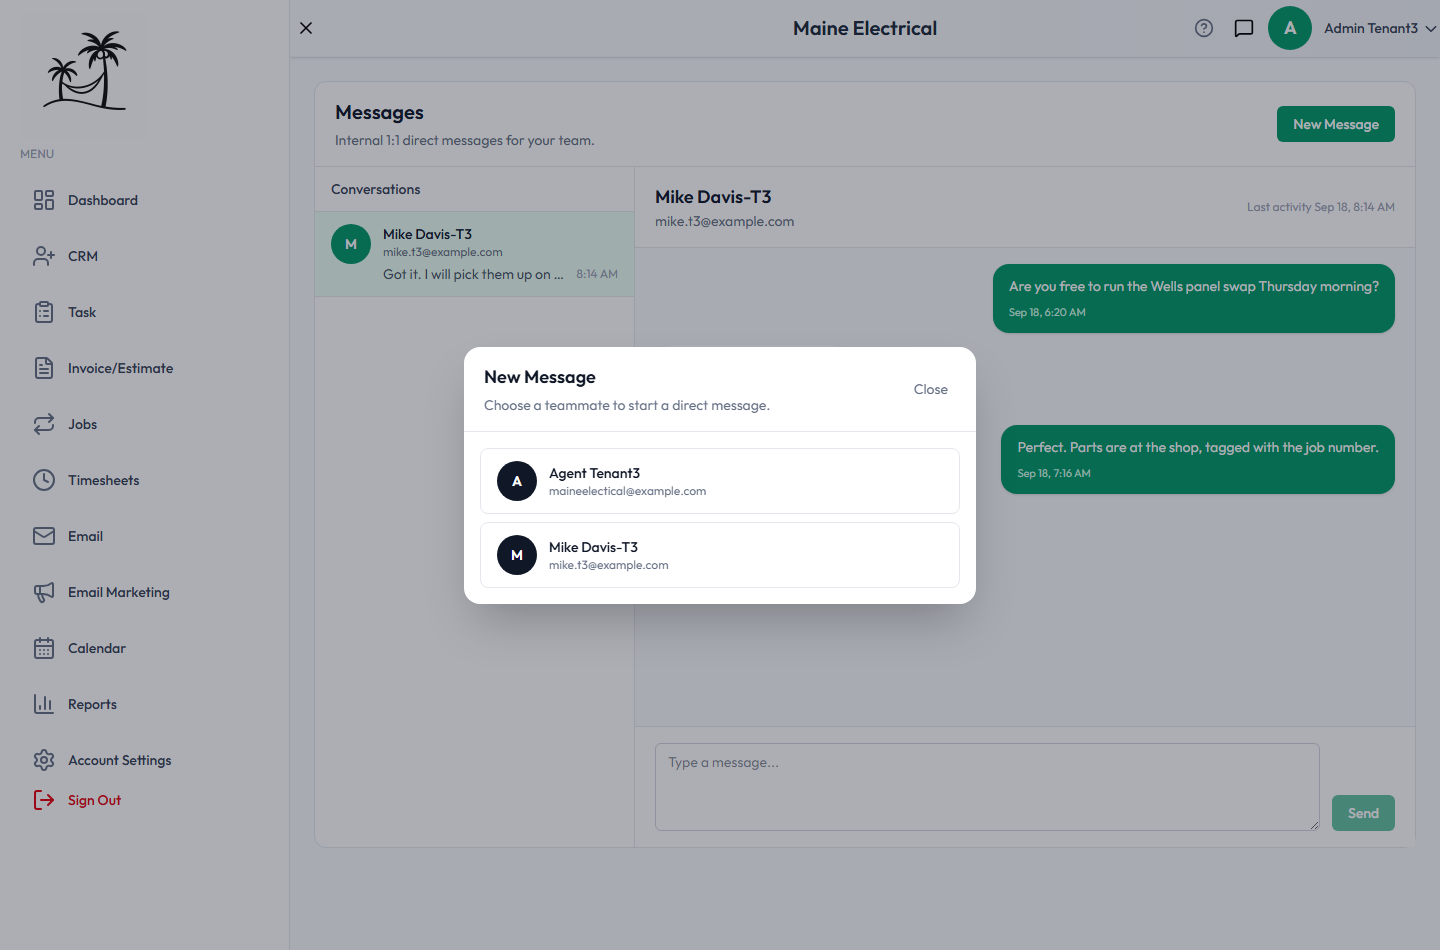Click the Sign Out label

point(94,800)
